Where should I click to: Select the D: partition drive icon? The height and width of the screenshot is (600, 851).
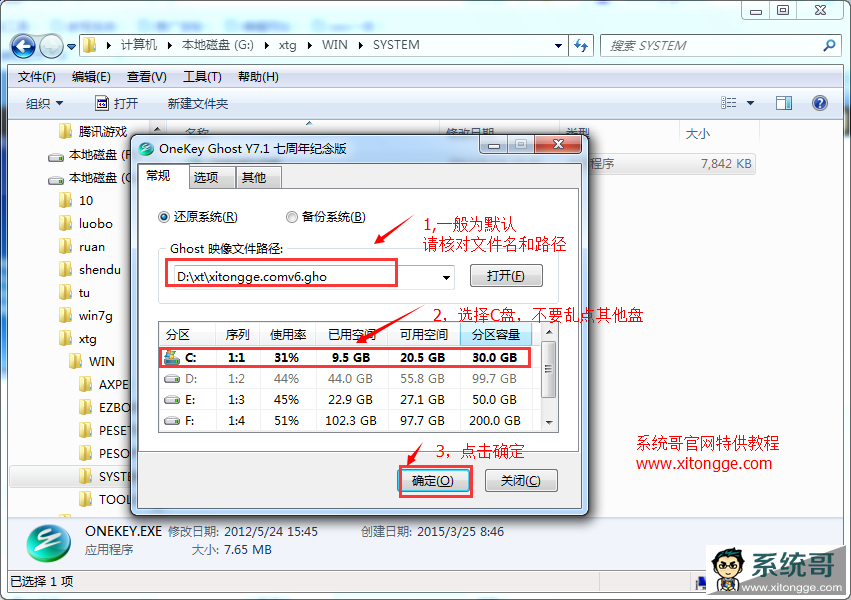click(x=172, y=379)
